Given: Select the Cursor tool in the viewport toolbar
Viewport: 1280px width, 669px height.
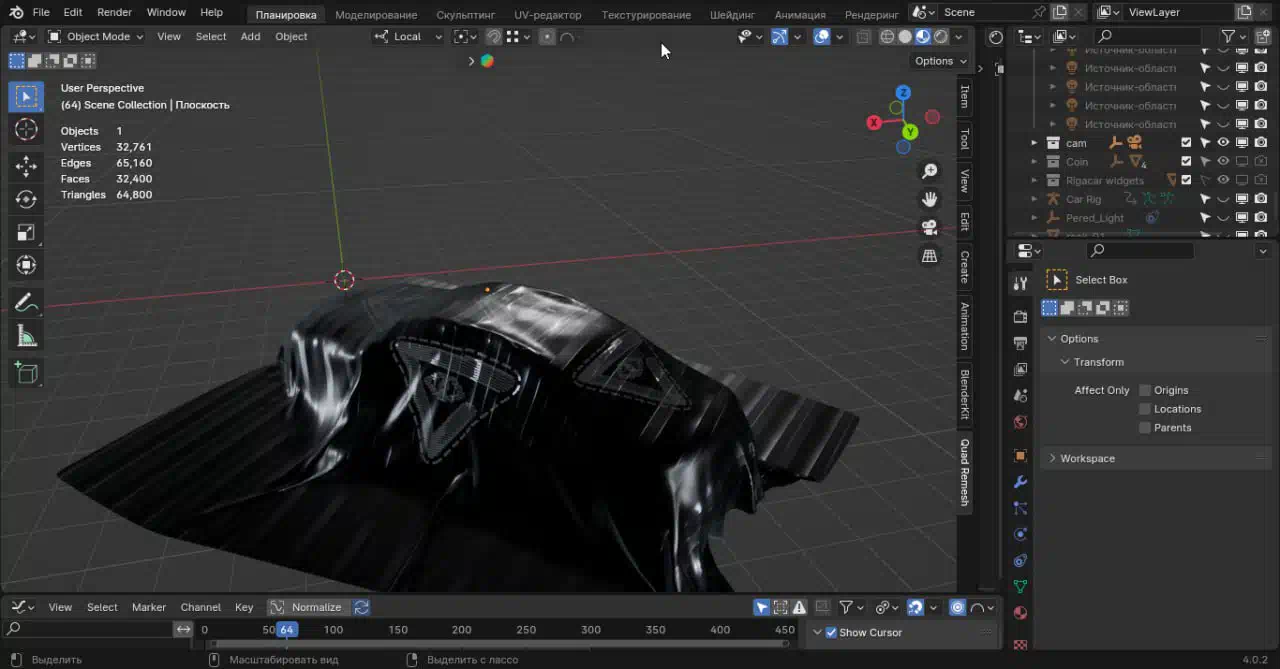Looking at the screenshot, I should pos(26,129).
